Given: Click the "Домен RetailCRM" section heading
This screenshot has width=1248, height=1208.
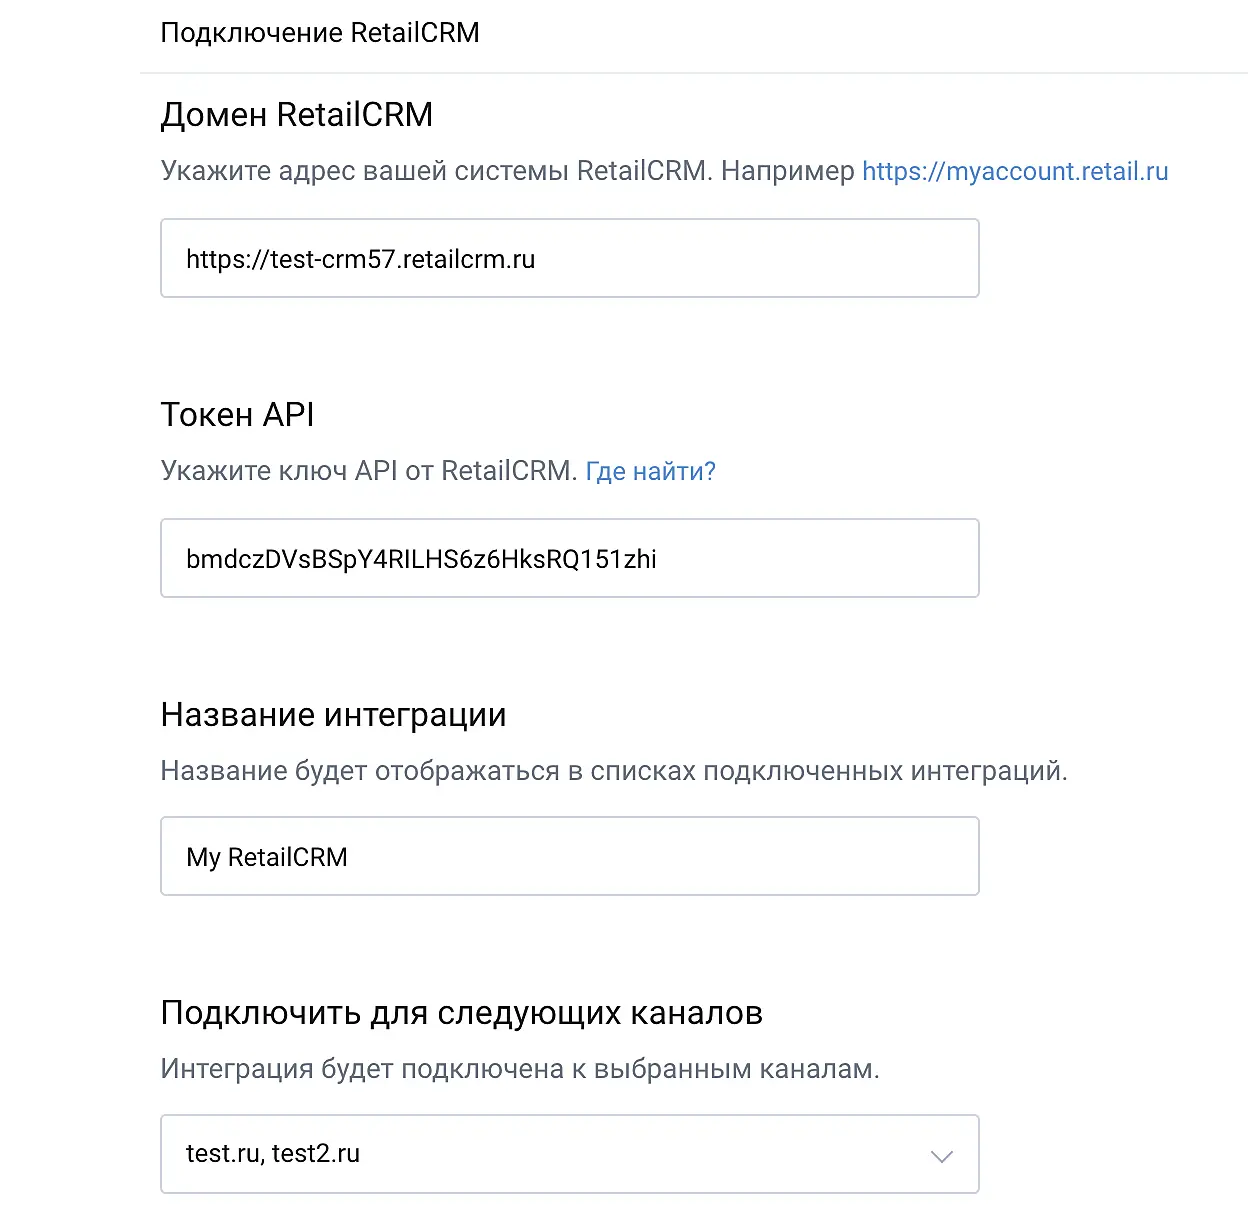Looking at the screenshot, I should click(x=296, y=115).
